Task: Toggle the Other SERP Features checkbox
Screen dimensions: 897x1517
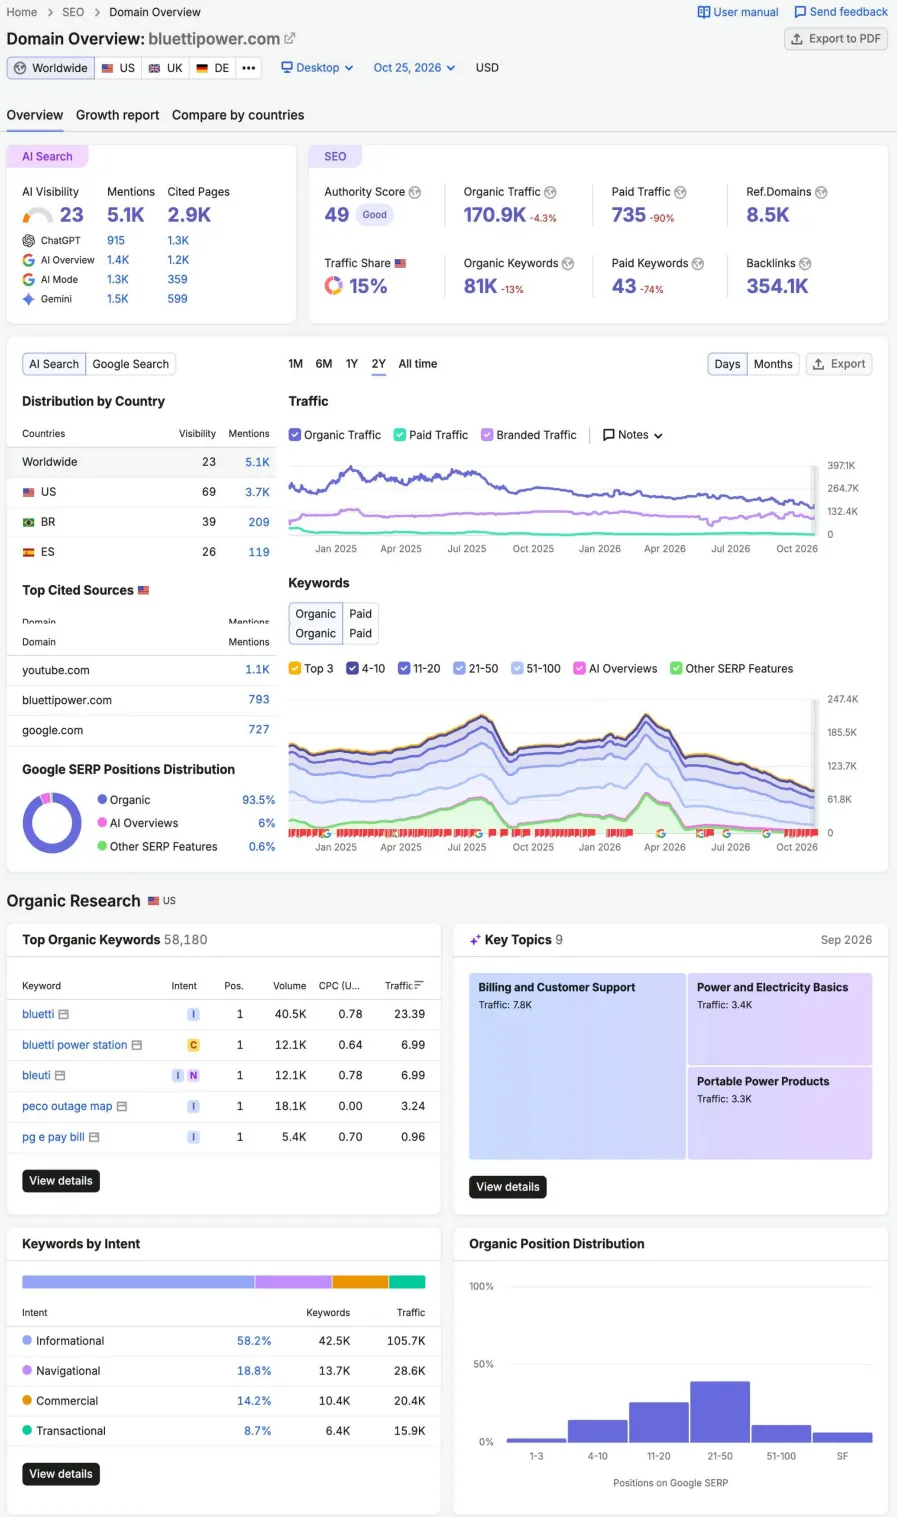Action: tap(676, 669)
